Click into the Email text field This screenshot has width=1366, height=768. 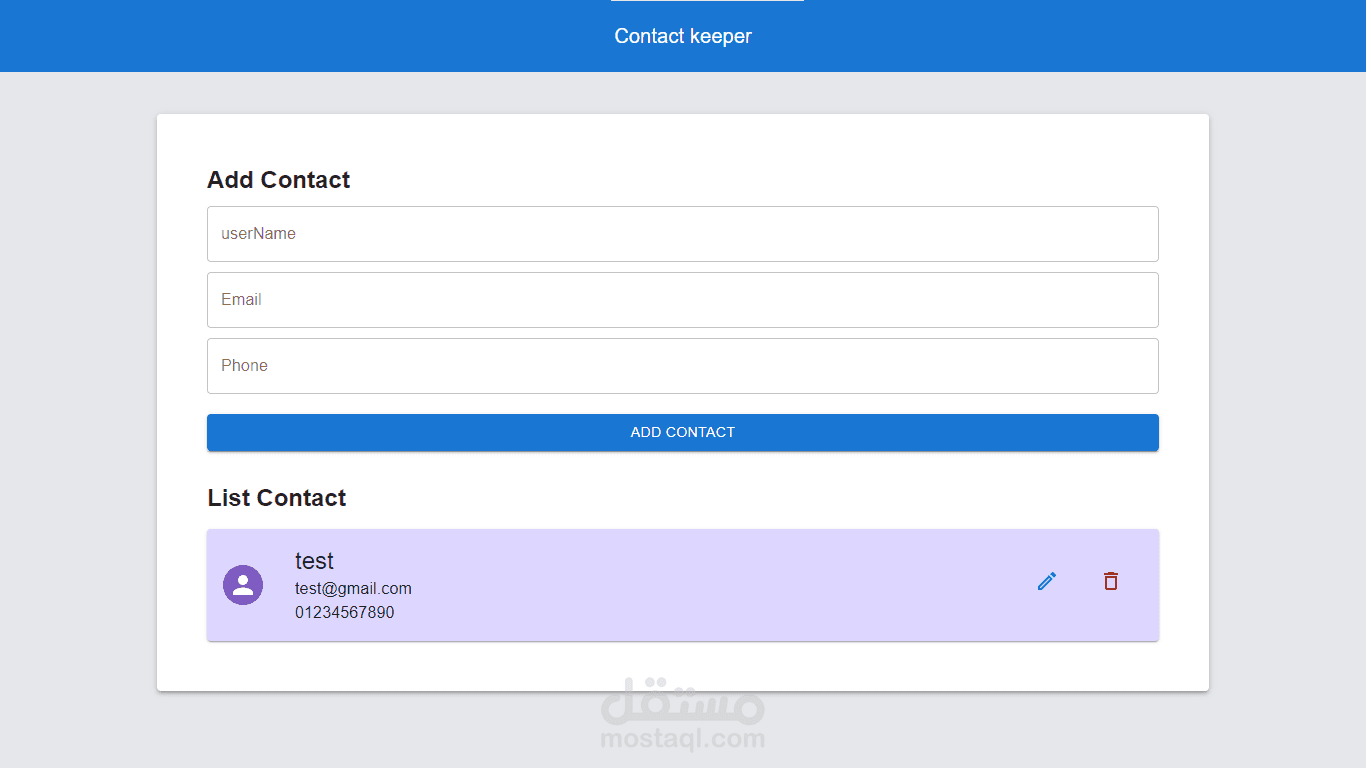coord(683,300)
